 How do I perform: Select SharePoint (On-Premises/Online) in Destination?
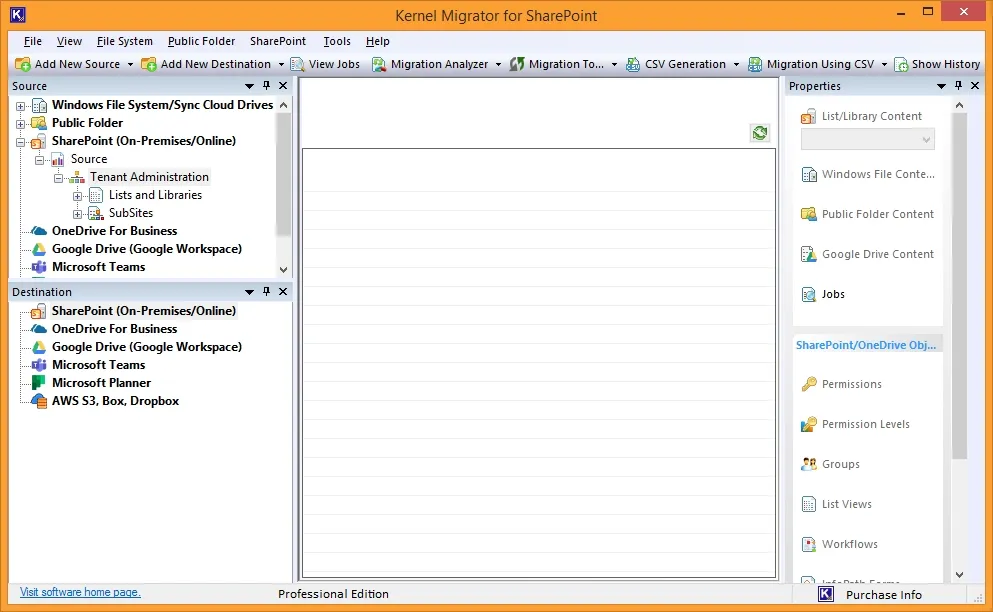tap(144, 311)
